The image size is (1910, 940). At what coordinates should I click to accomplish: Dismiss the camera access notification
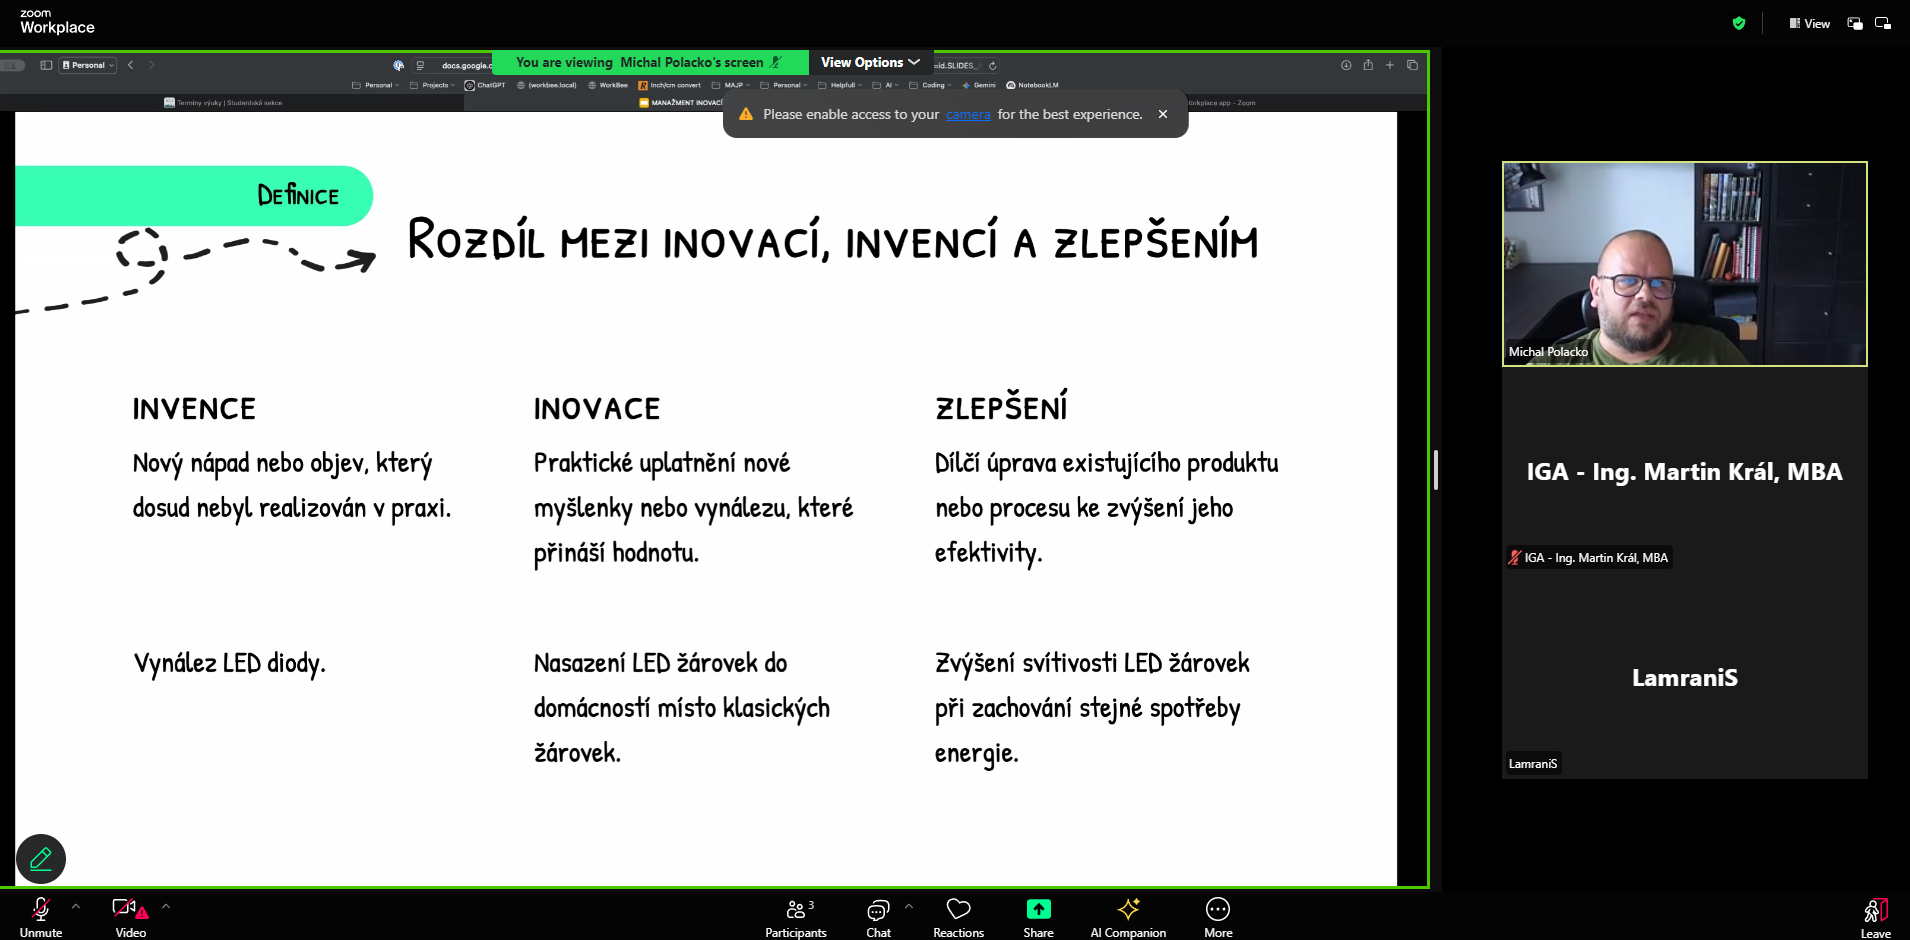[1163, 114]
